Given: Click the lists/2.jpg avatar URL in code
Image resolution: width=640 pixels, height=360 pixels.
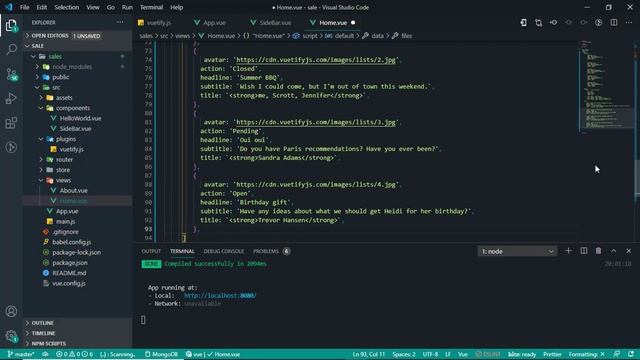Looking at the screenshot, I should point(316,60).
